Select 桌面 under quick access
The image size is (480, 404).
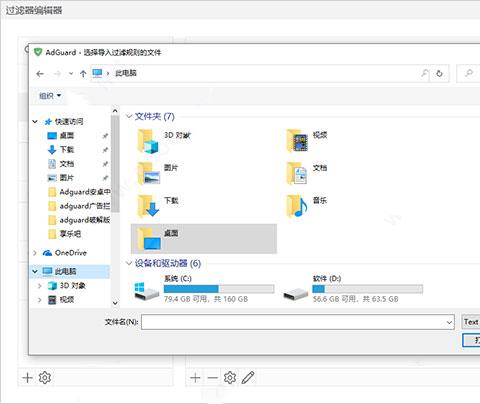coord(67,135)
